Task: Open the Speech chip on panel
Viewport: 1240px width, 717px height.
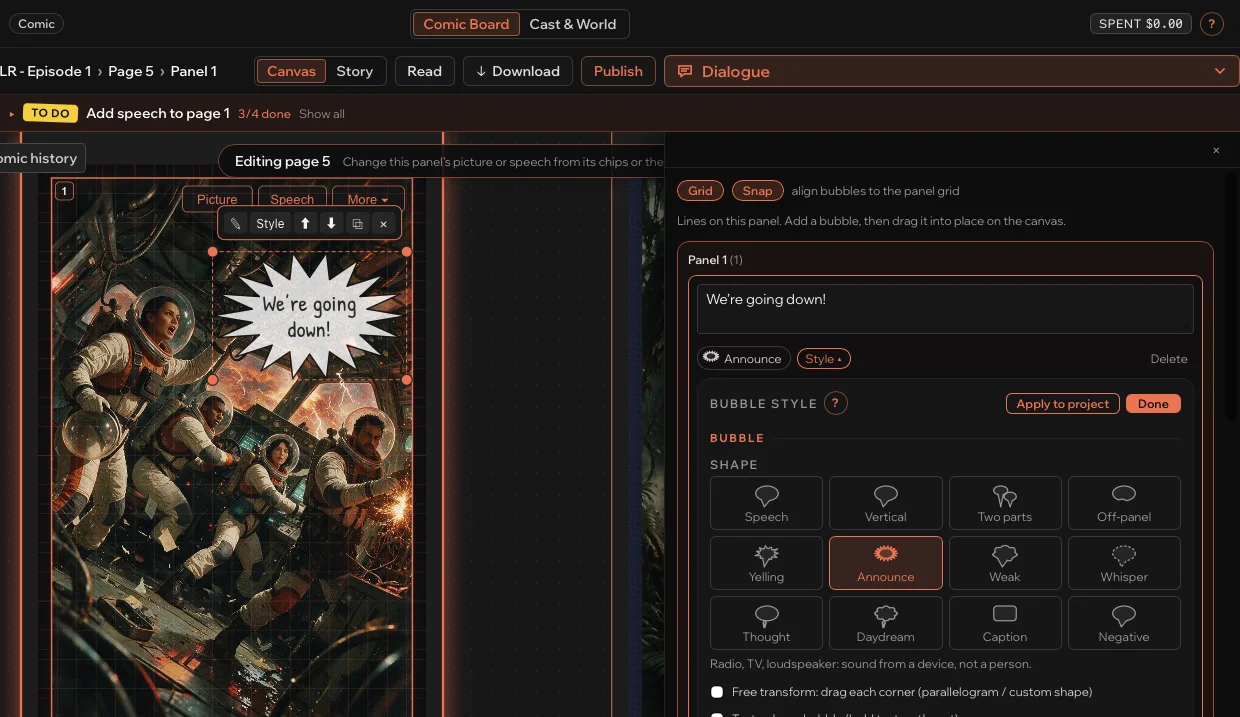Action: 292,199
